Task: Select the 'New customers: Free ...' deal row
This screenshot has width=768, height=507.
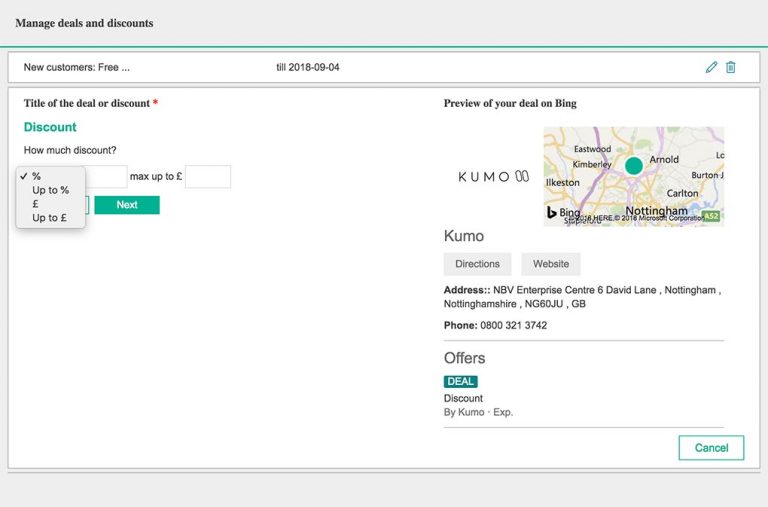Action: click(x=384, y=67)
